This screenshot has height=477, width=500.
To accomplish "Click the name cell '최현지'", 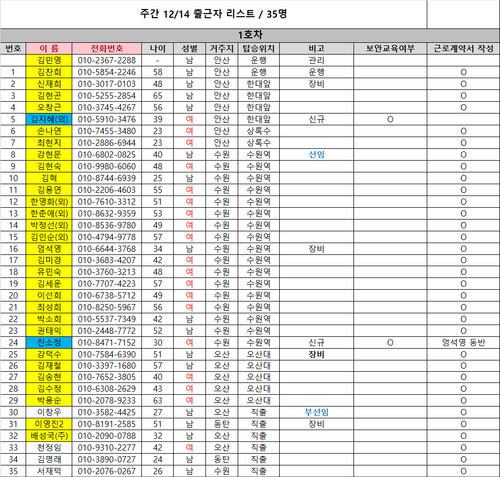I will pyautogui.click(x=49, y=143).
